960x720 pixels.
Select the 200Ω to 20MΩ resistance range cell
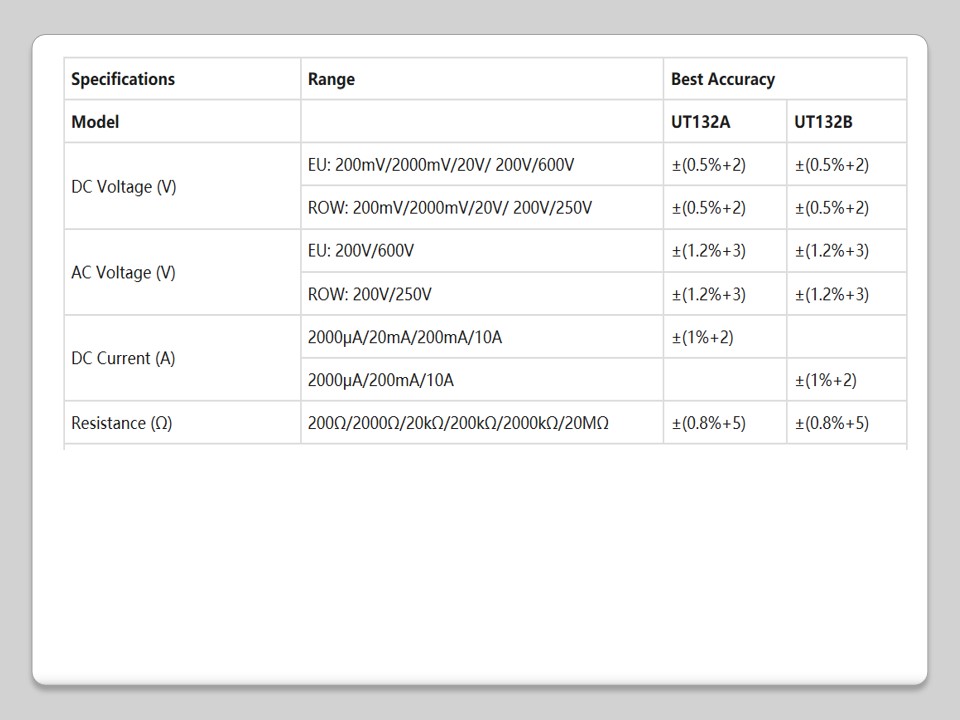coord(458,423)
